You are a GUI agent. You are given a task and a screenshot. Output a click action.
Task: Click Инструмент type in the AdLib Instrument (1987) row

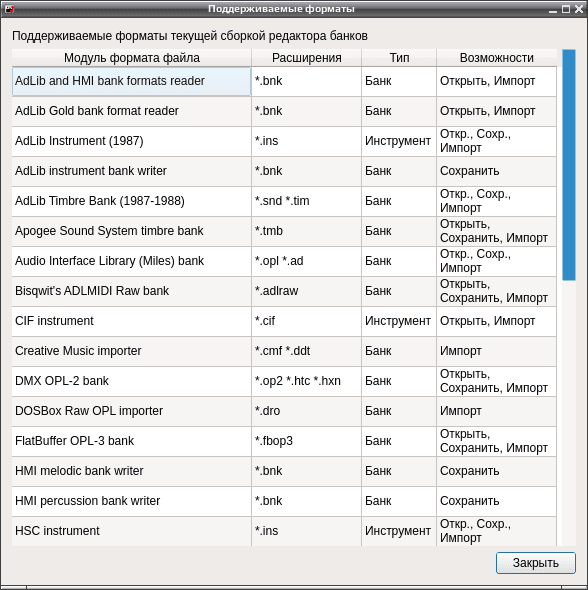point(399,141)
